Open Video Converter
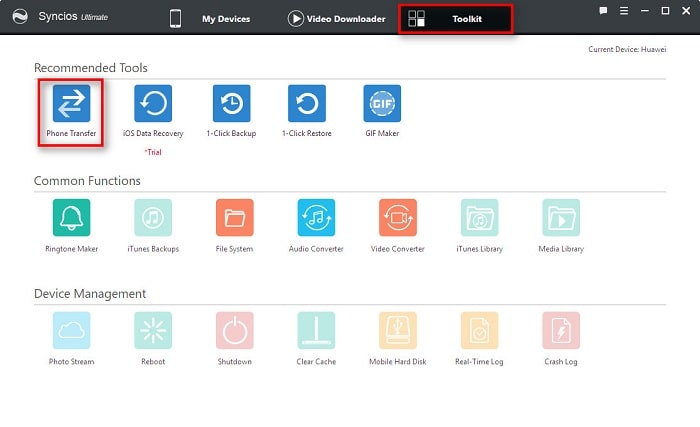The image size is (700, 427). (x=398, y=218)
